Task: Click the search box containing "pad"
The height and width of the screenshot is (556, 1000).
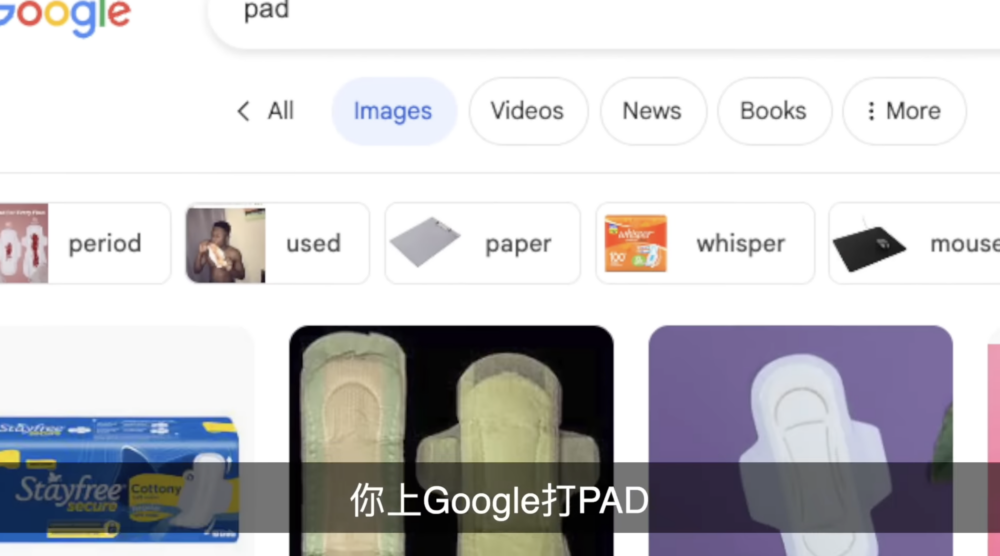Action: 600,15
